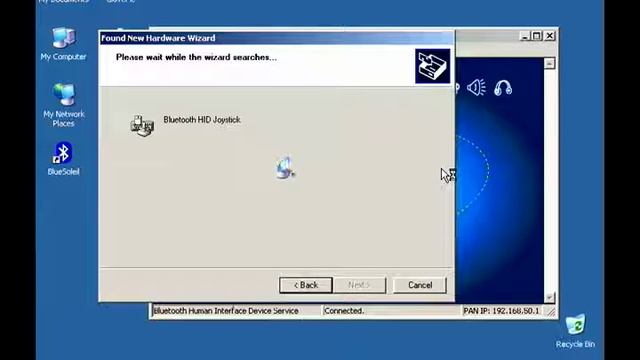Click the Bluetooth HID Joystick device icon

(x=142, y=125)
